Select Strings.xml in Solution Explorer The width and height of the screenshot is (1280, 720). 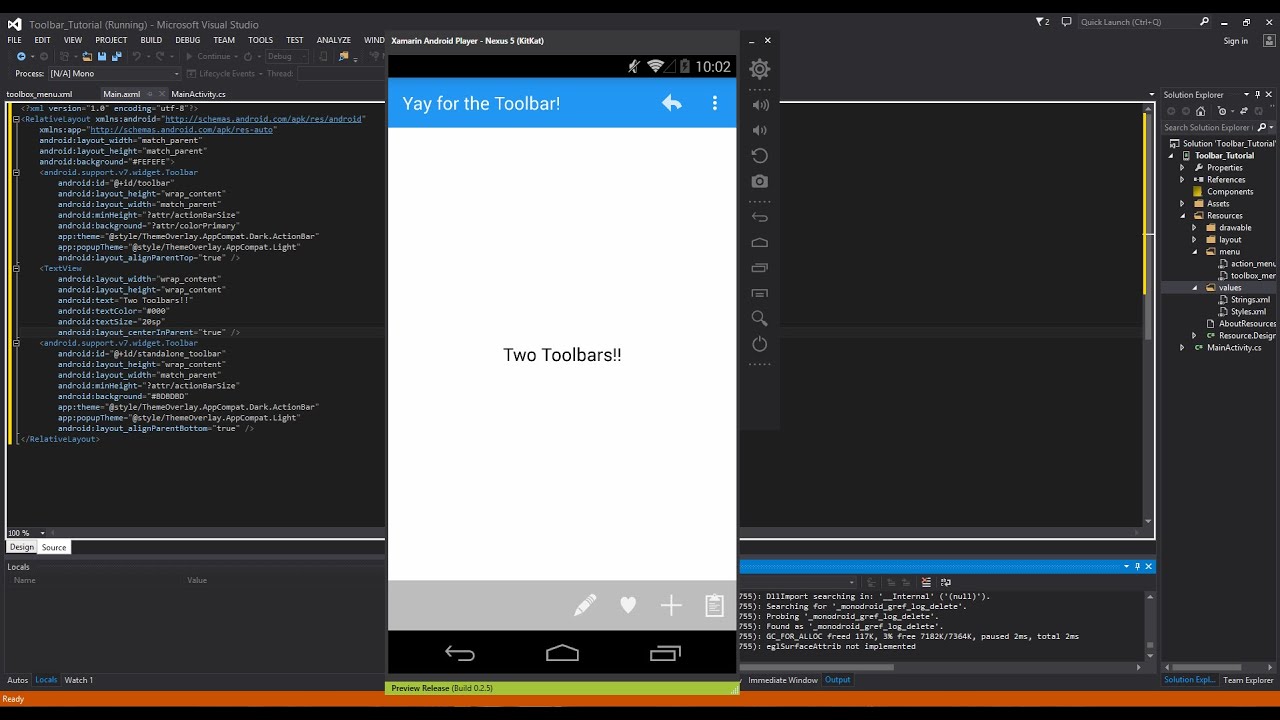click(x=1250, y=300)
